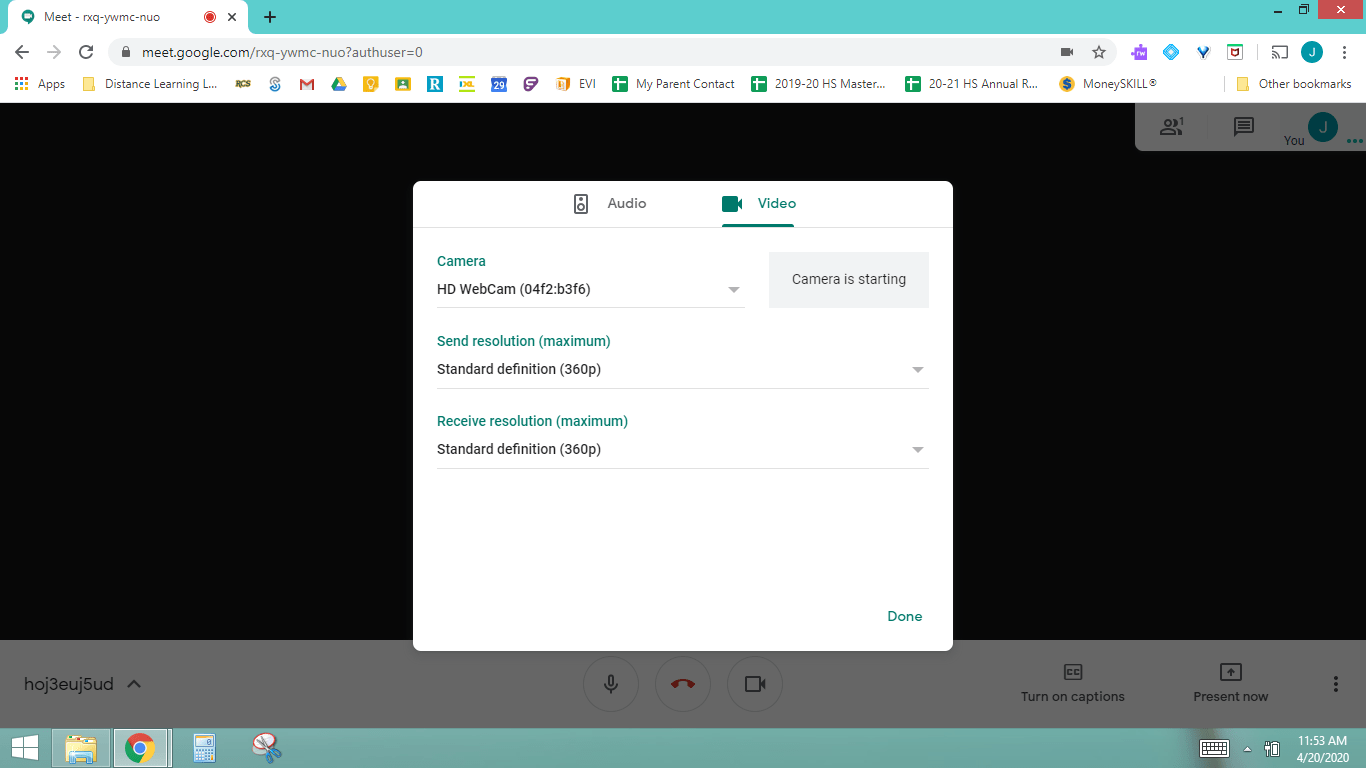The height and width of the screenshot is (768, 1366).
Task: Open Chrome from the taskbar
Action: pyautogui.click(x=140, y=747)
